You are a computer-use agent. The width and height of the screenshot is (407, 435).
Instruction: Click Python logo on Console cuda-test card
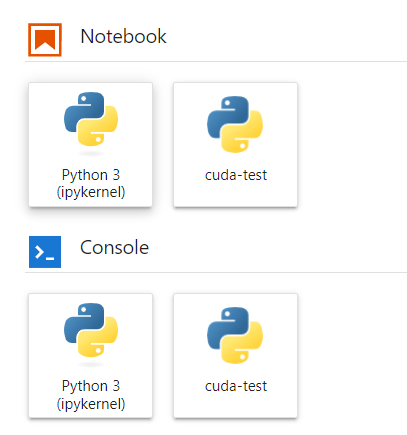pos(235,335)
